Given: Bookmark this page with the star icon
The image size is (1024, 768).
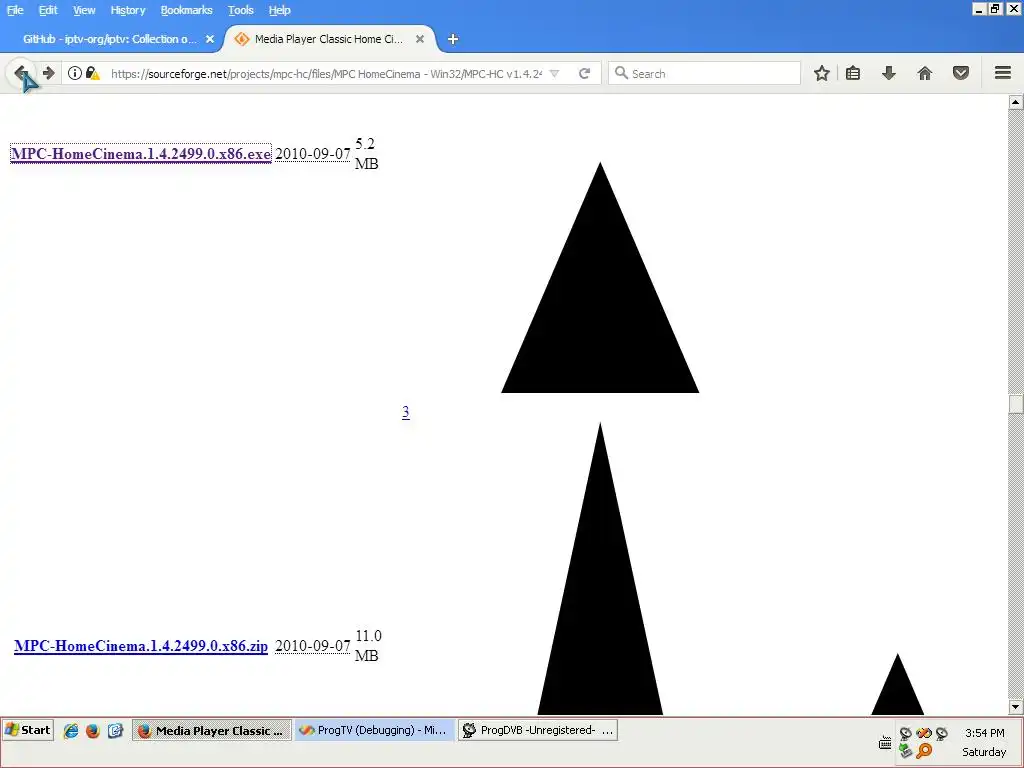Looking at the screenshot, I should (x=822, y=73).
